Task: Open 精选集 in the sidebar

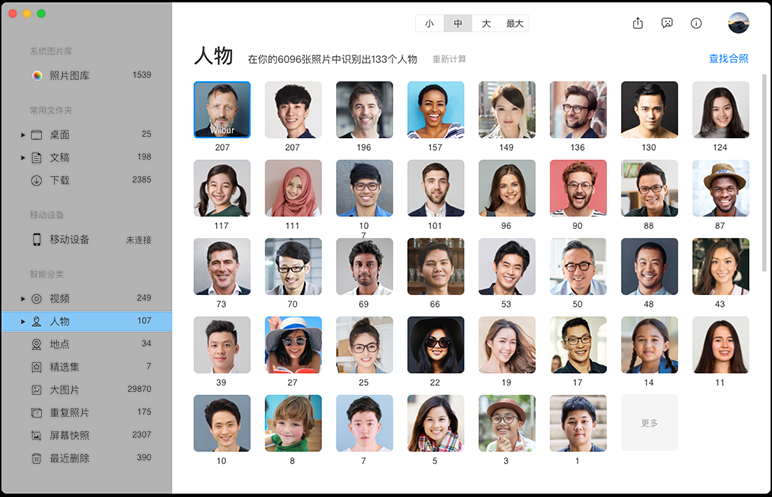Action: pos(65,367)
